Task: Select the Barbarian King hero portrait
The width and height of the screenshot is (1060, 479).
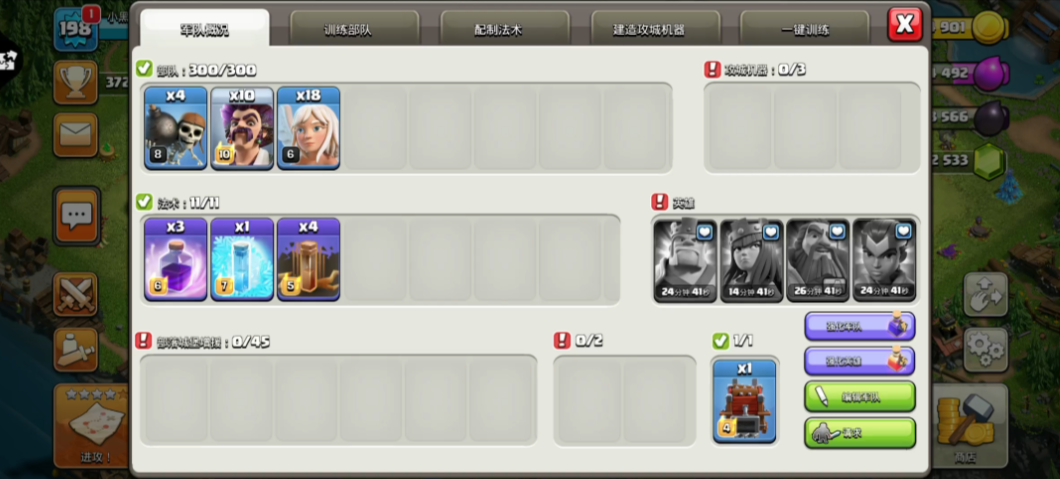Action: click(x=685, y=260)
